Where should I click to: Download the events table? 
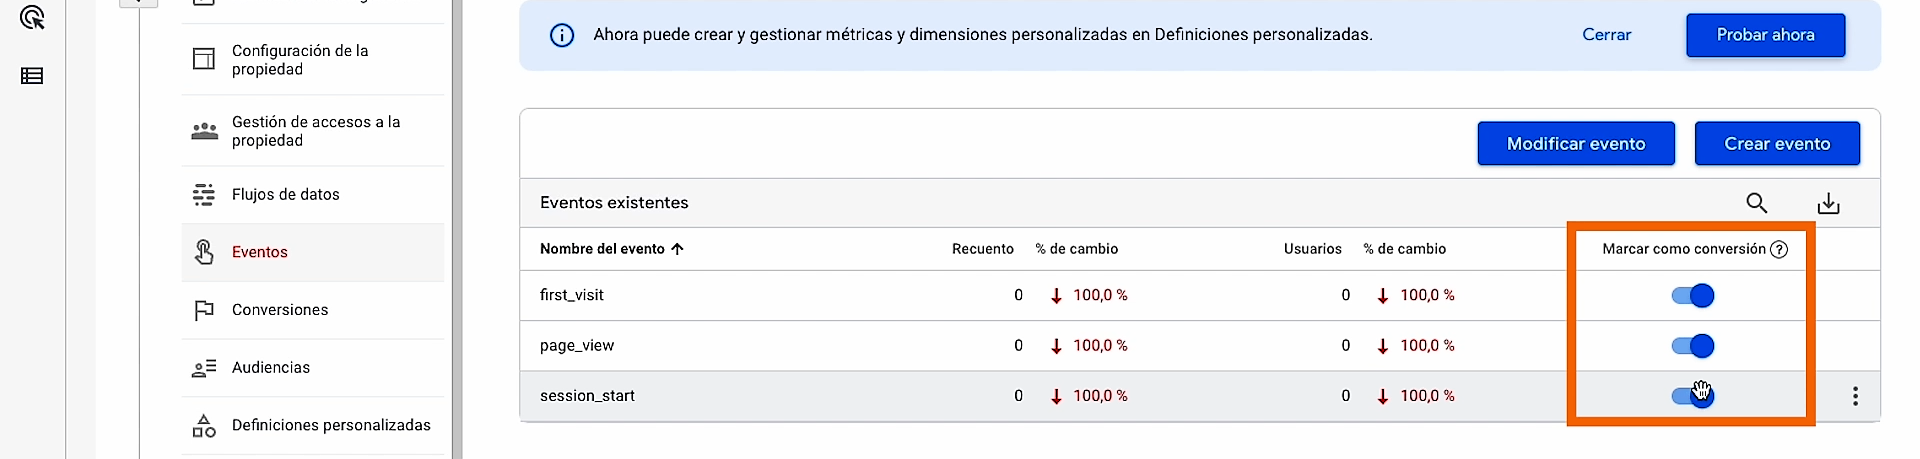coord(1828,203)
